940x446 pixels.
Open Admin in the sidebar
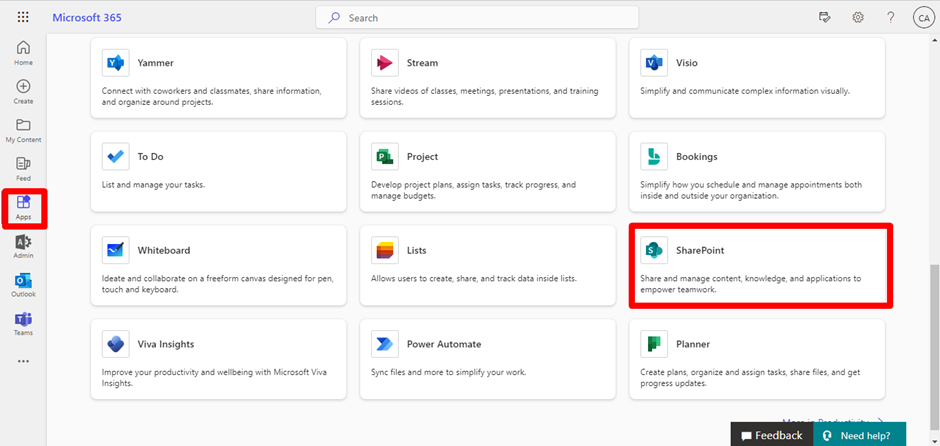coord(23,246)
